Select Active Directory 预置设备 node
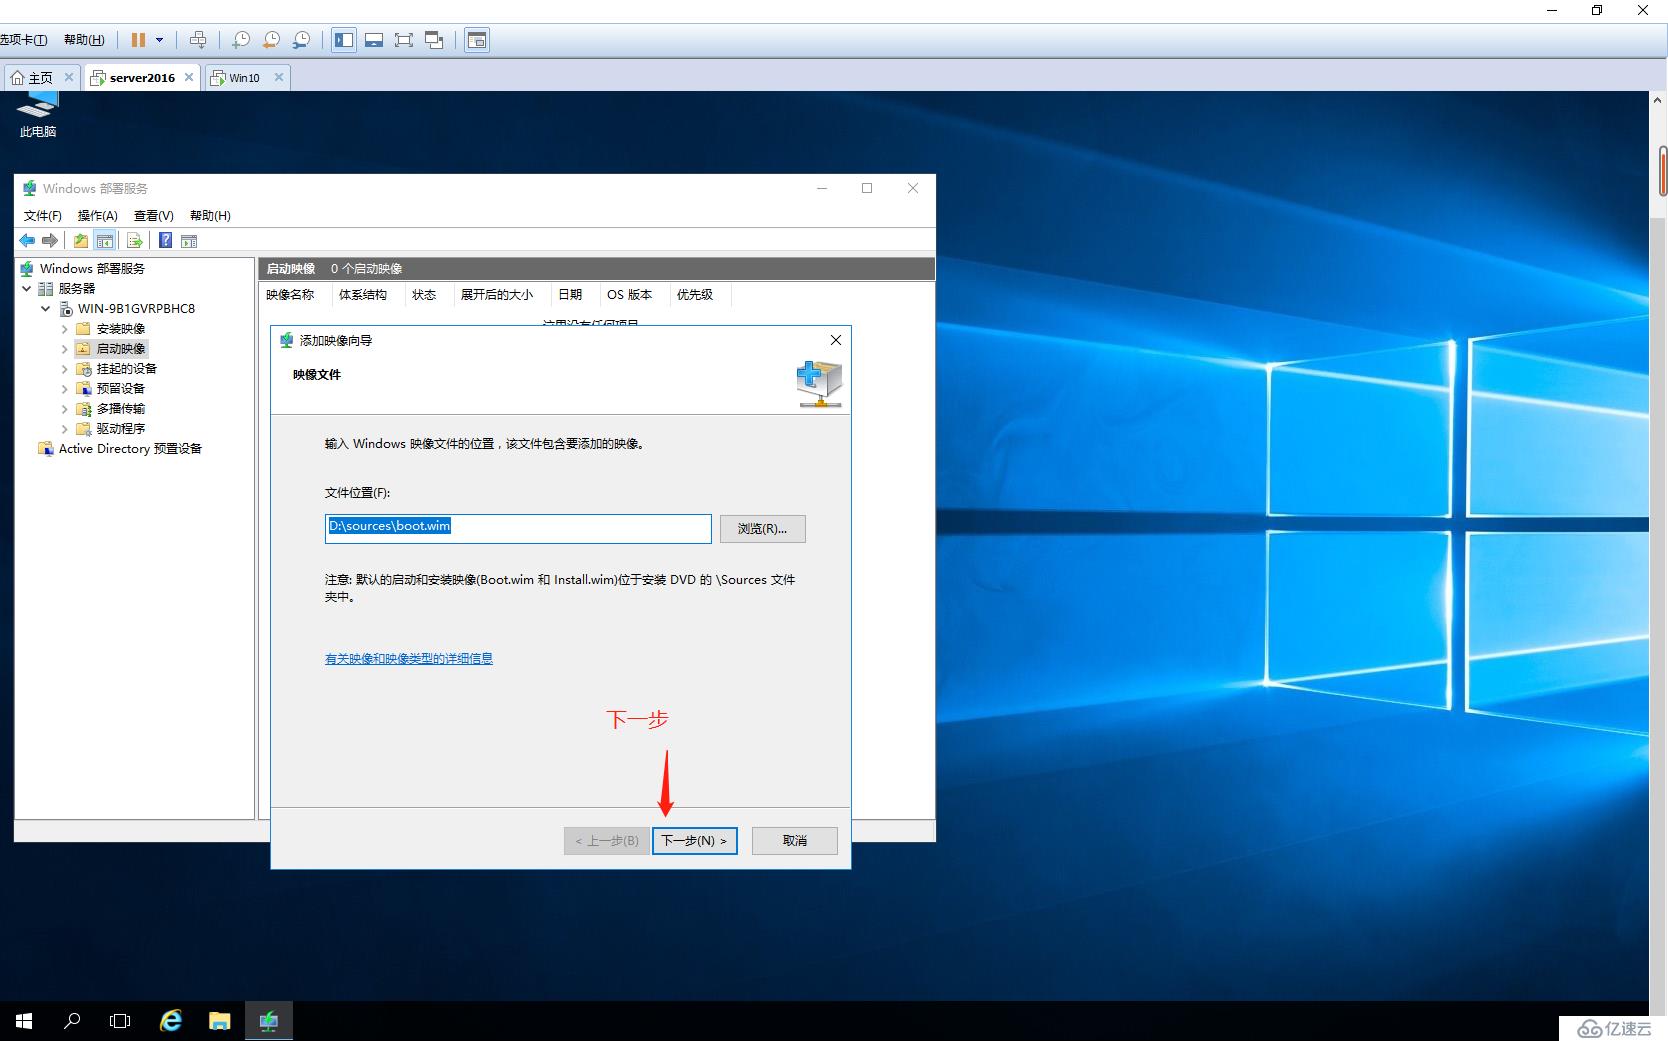Viewport: 1668px width, 1041px height. coord(130,448)
